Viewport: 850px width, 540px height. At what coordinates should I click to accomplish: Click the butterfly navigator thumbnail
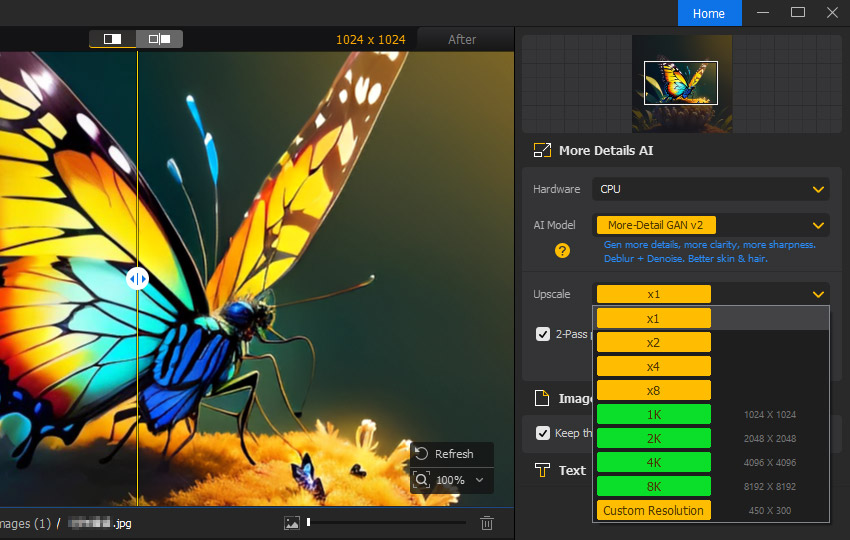pos(681,83)
